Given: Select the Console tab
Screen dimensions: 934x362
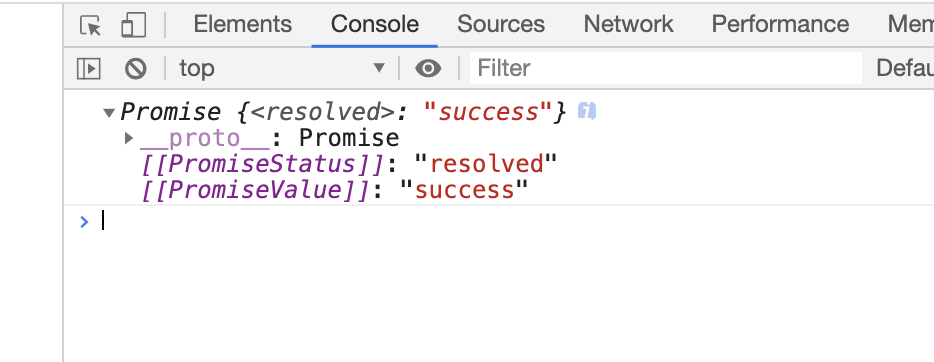Looking at the screenshot, I should tap(375, 24).
